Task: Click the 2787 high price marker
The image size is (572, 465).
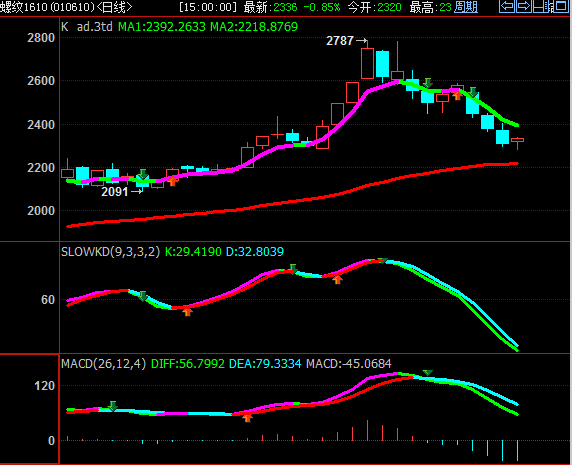Action: coord(340,41)
